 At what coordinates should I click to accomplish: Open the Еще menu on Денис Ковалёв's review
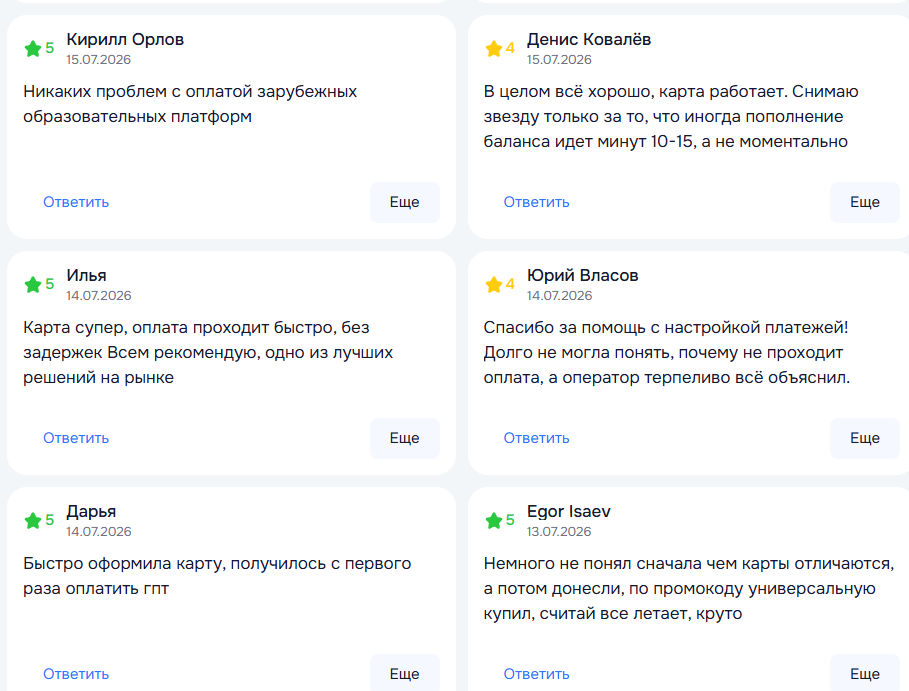[865, 202]
